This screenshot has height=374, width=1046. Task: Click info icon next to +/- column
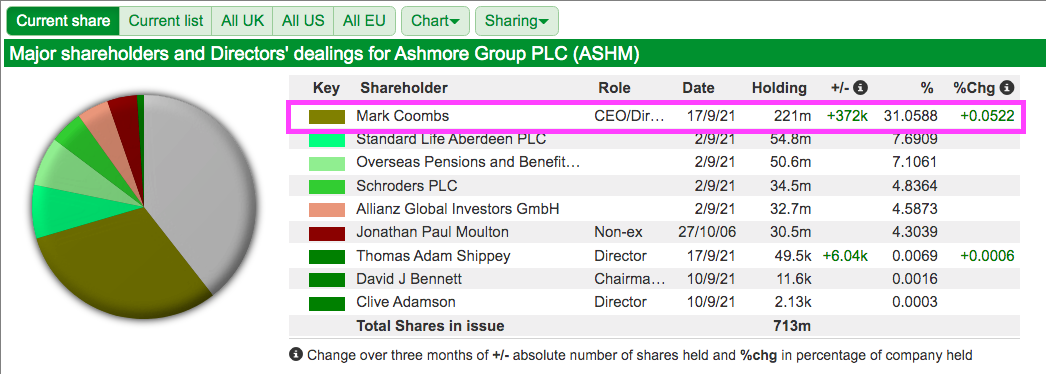[861, 87]
